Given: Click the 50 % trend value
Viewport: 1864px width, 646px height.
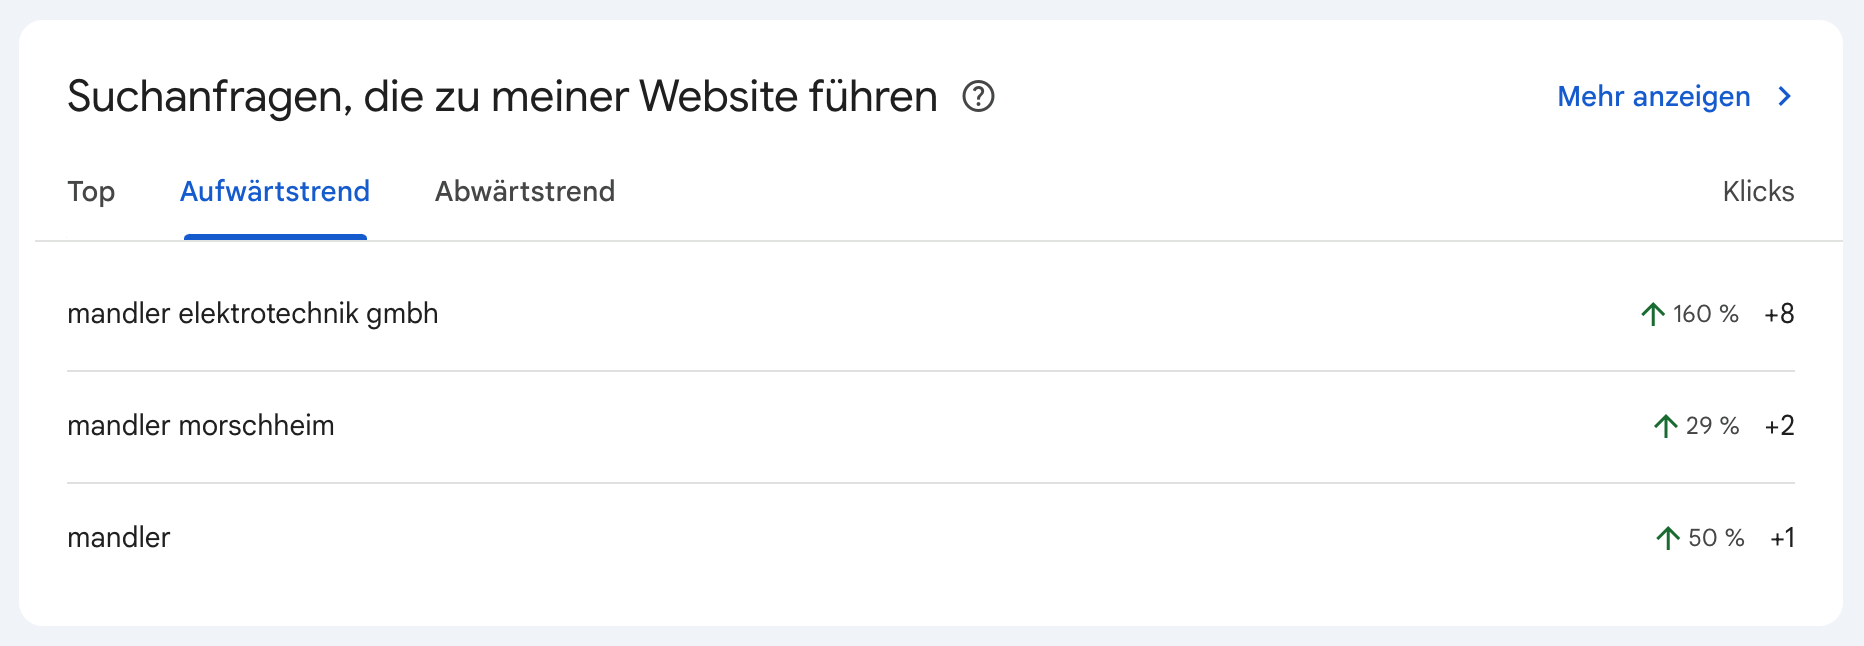Looking at the screenshot, I should (x=1716, y=539).
